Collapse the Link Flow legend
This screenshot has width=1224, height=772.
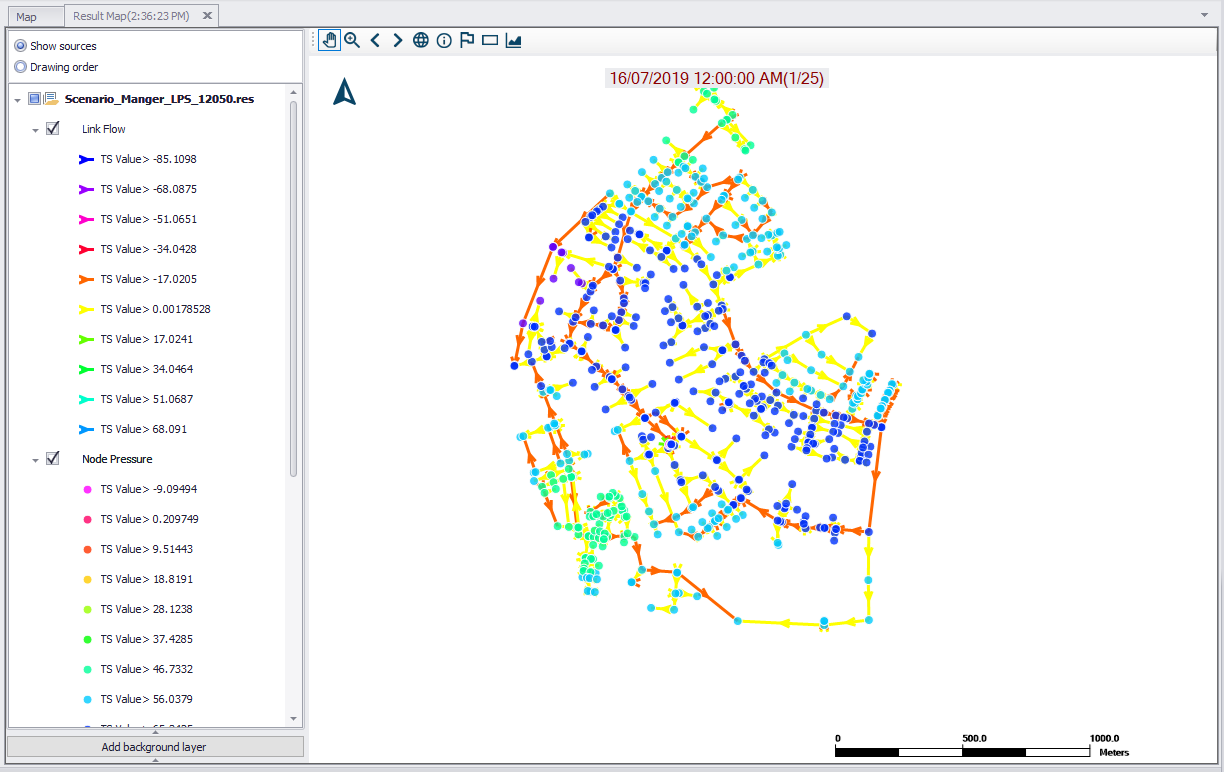point(36,130)
